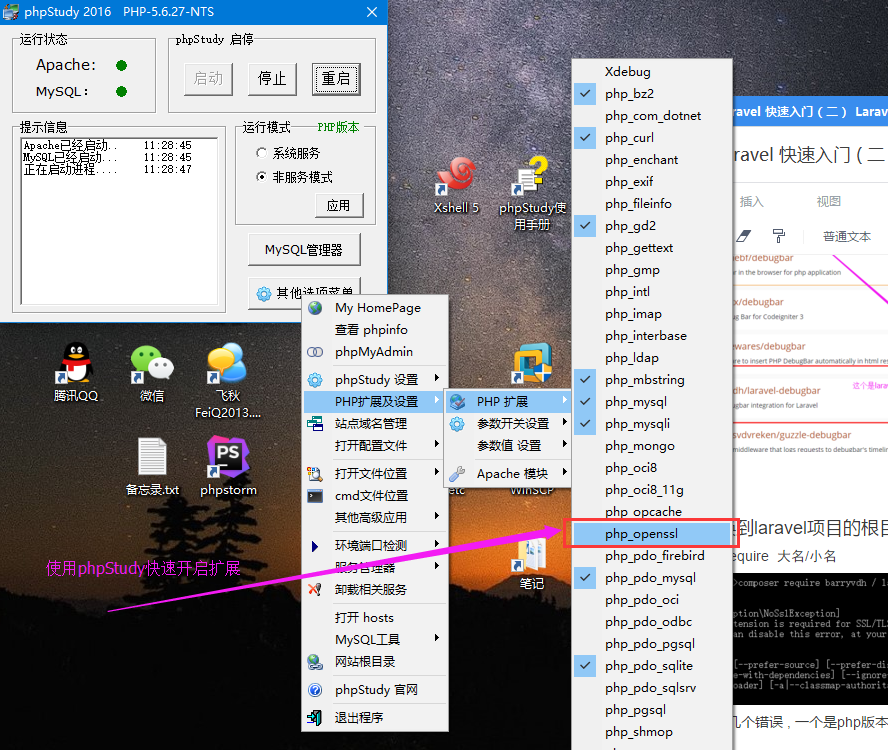Open the PhpStorm desktop shortcut

click(x=228, y=460)
